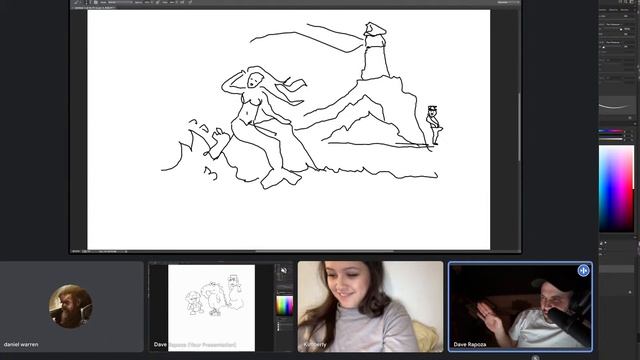Screen dimensions: 640x360
Task: Click the document tab above the canvas
Action: (x=95, y=7)
